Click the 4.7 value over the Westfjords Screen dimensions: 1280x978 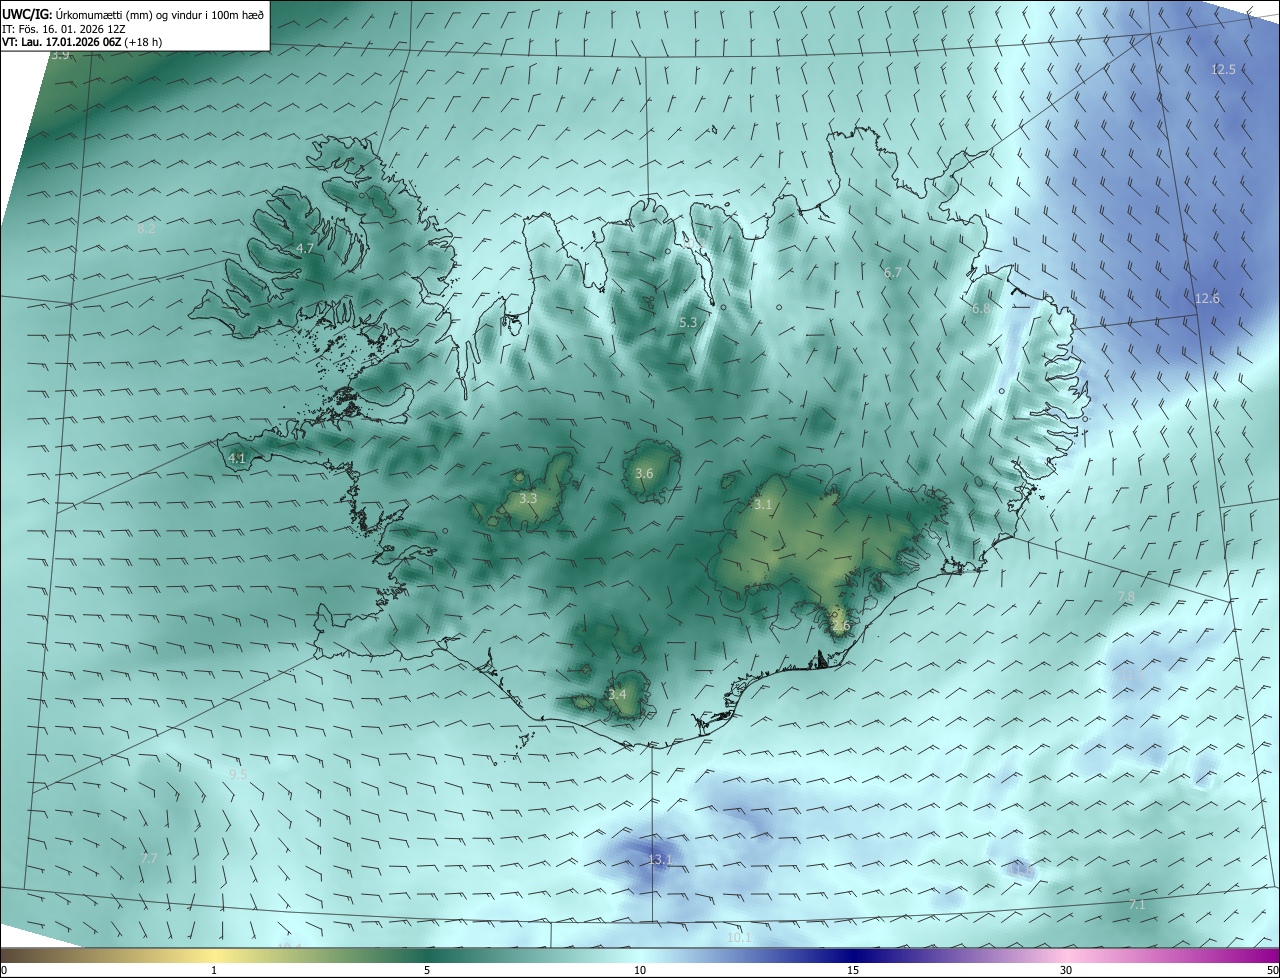pyautogui.click(x=305, y=248)
